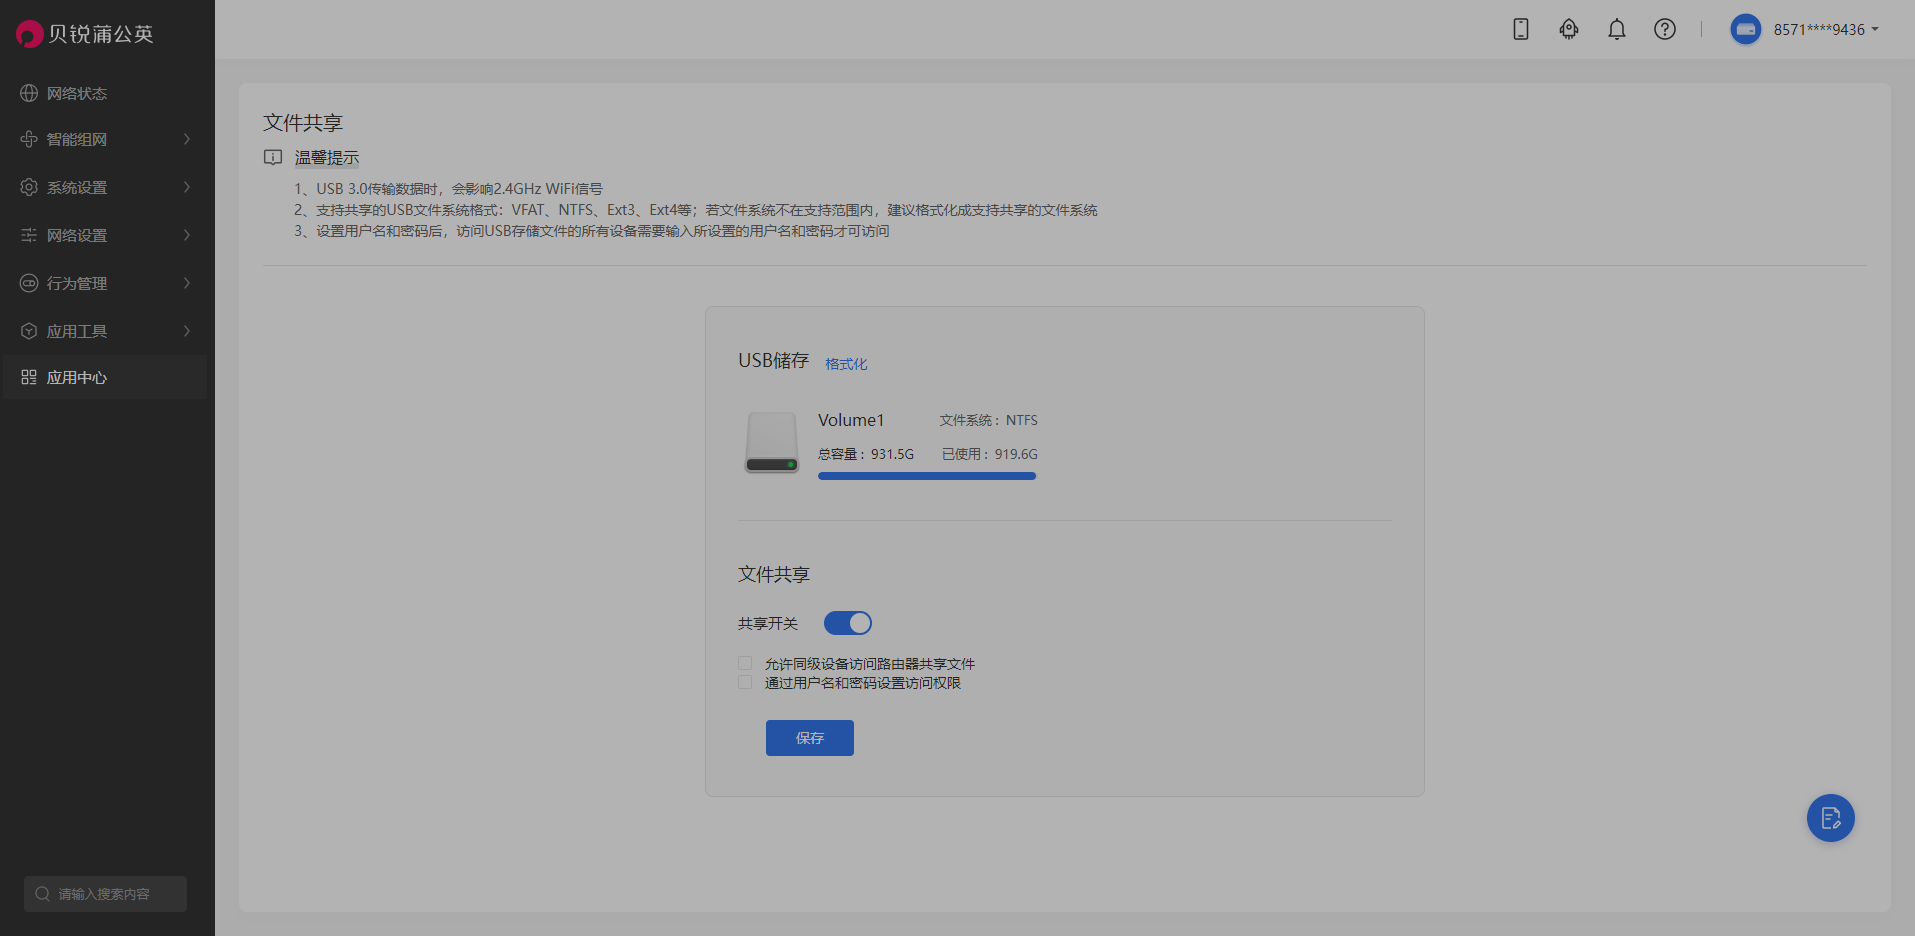1915x936 pixels.
Task: Click the Volume1 label
Action: pyautogui.click(x=851, y=420)
